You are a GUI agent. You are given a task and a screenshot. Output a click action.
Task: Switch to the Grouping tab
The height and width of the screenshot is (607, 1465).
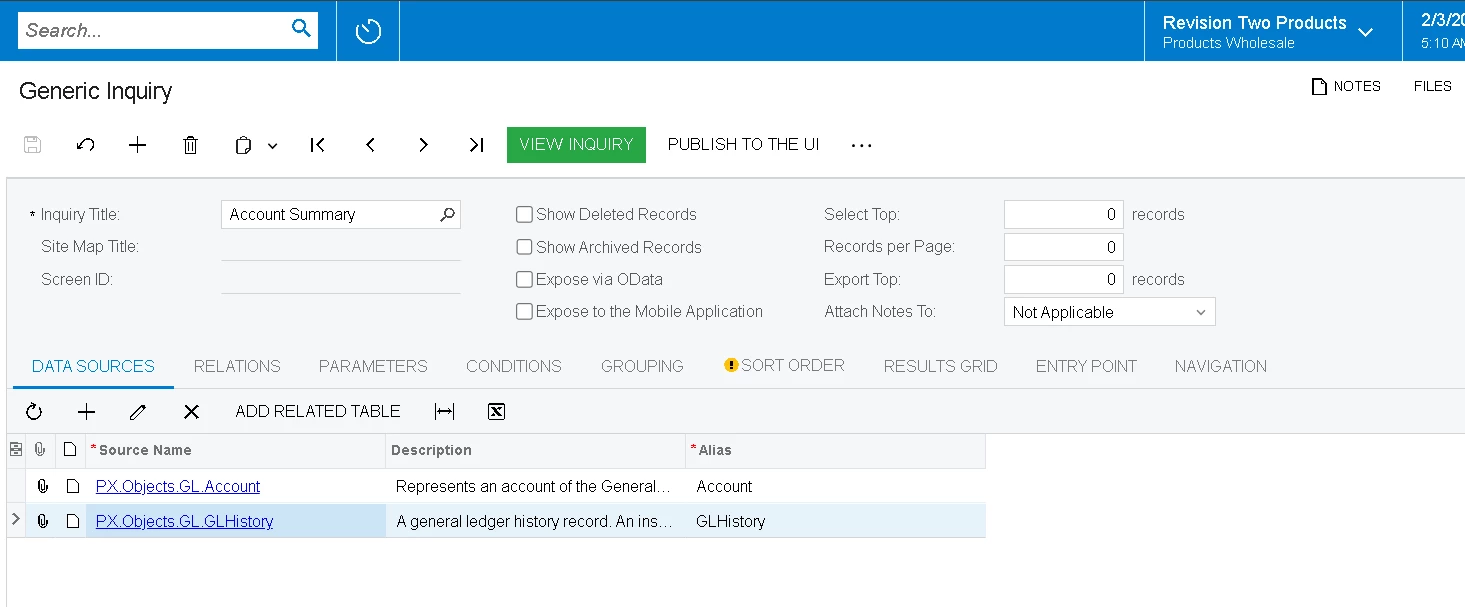pyautogui.click(x=642, y=366)
